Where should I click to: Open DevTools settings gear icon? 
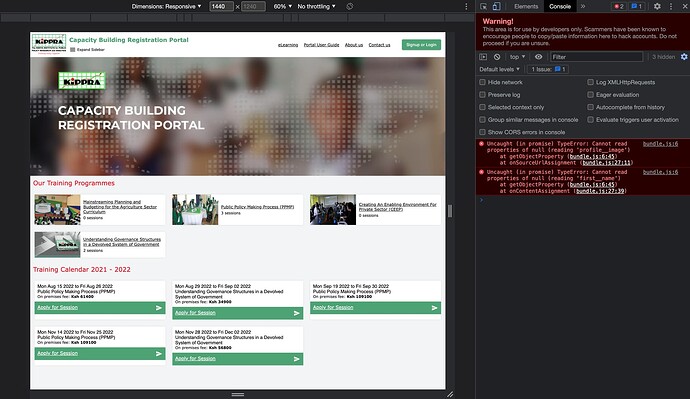[x=657, y=6]
